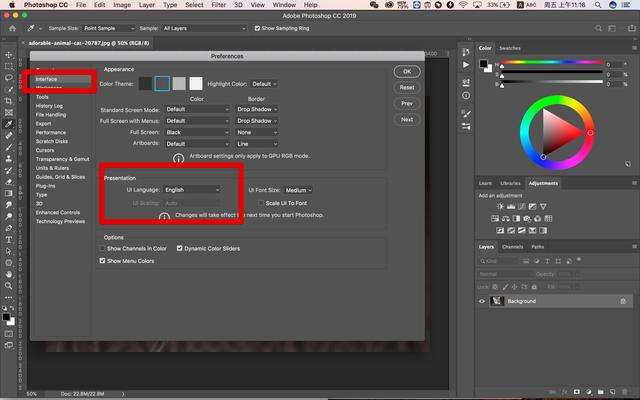The width and height of the screenshot is (640, 400).
Task: Choose the darkest color theme swatch
Action: point(145,84)
